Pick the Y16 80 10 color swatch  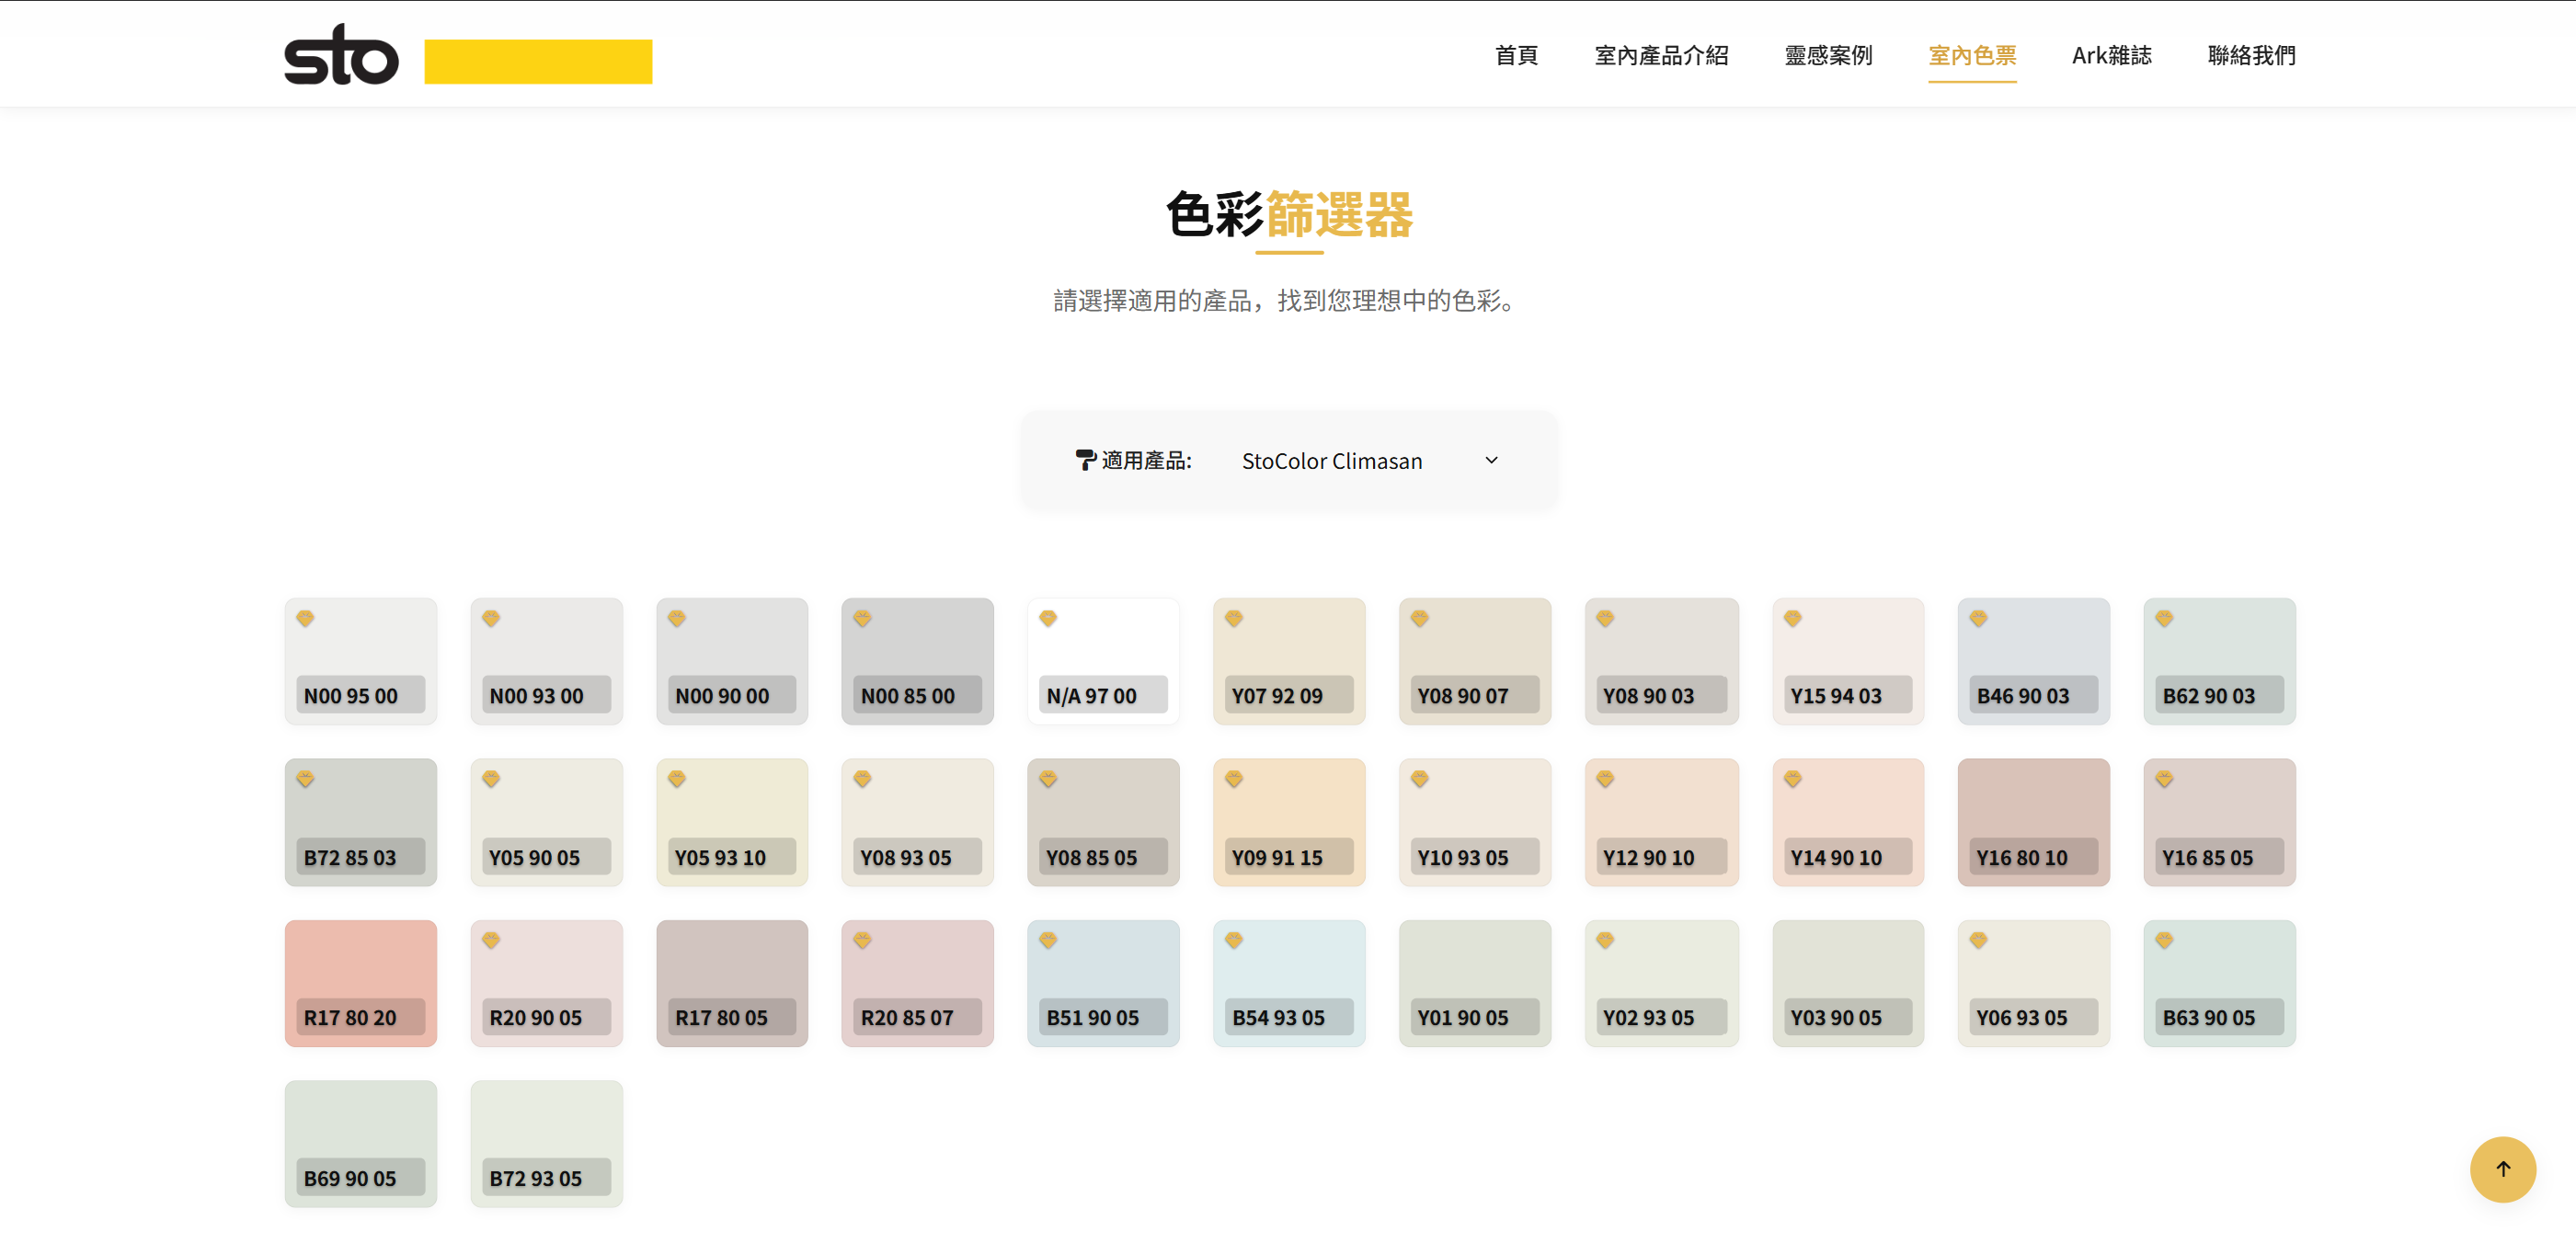coord(2033,822)
